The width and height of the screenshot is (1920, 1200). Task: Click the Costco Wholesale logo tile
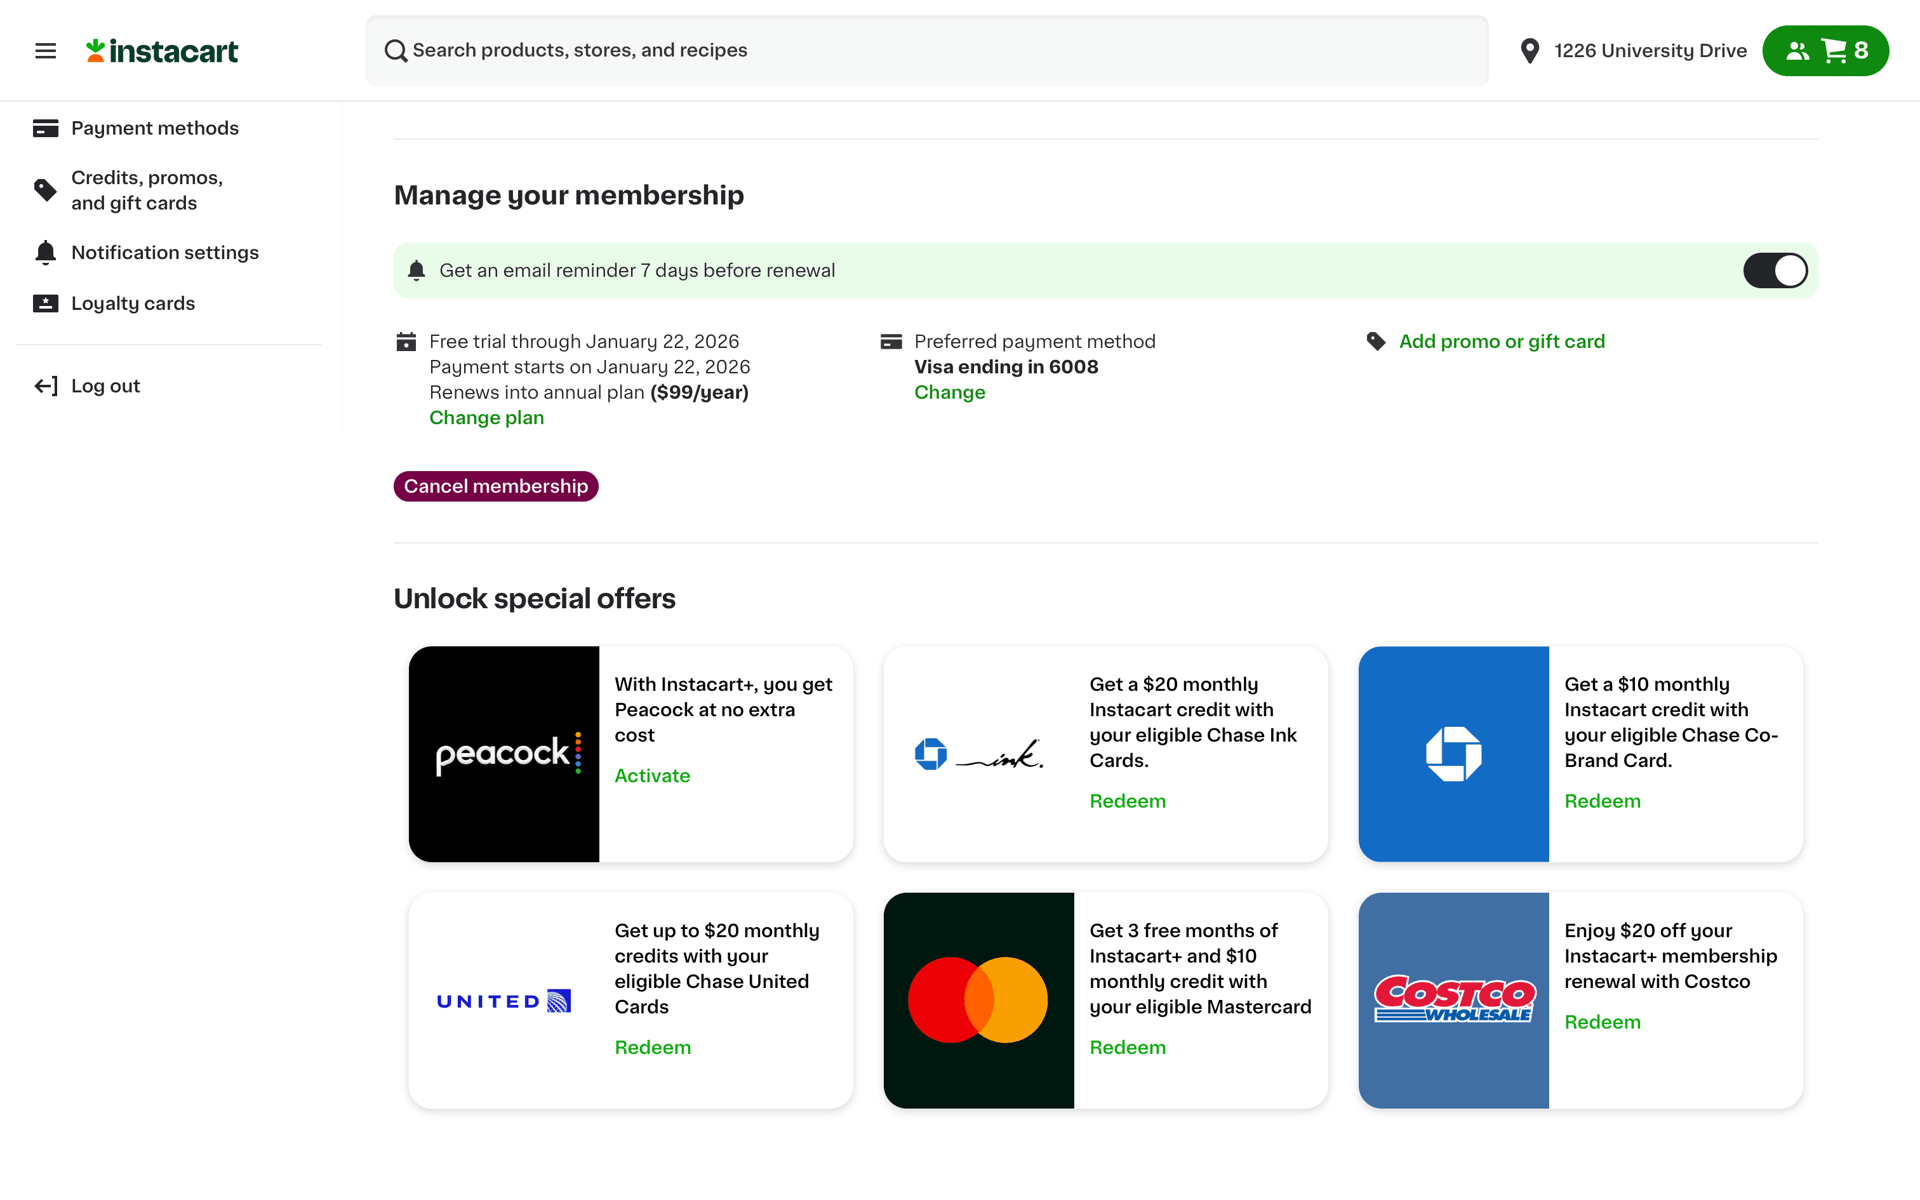point(1454,1000)
